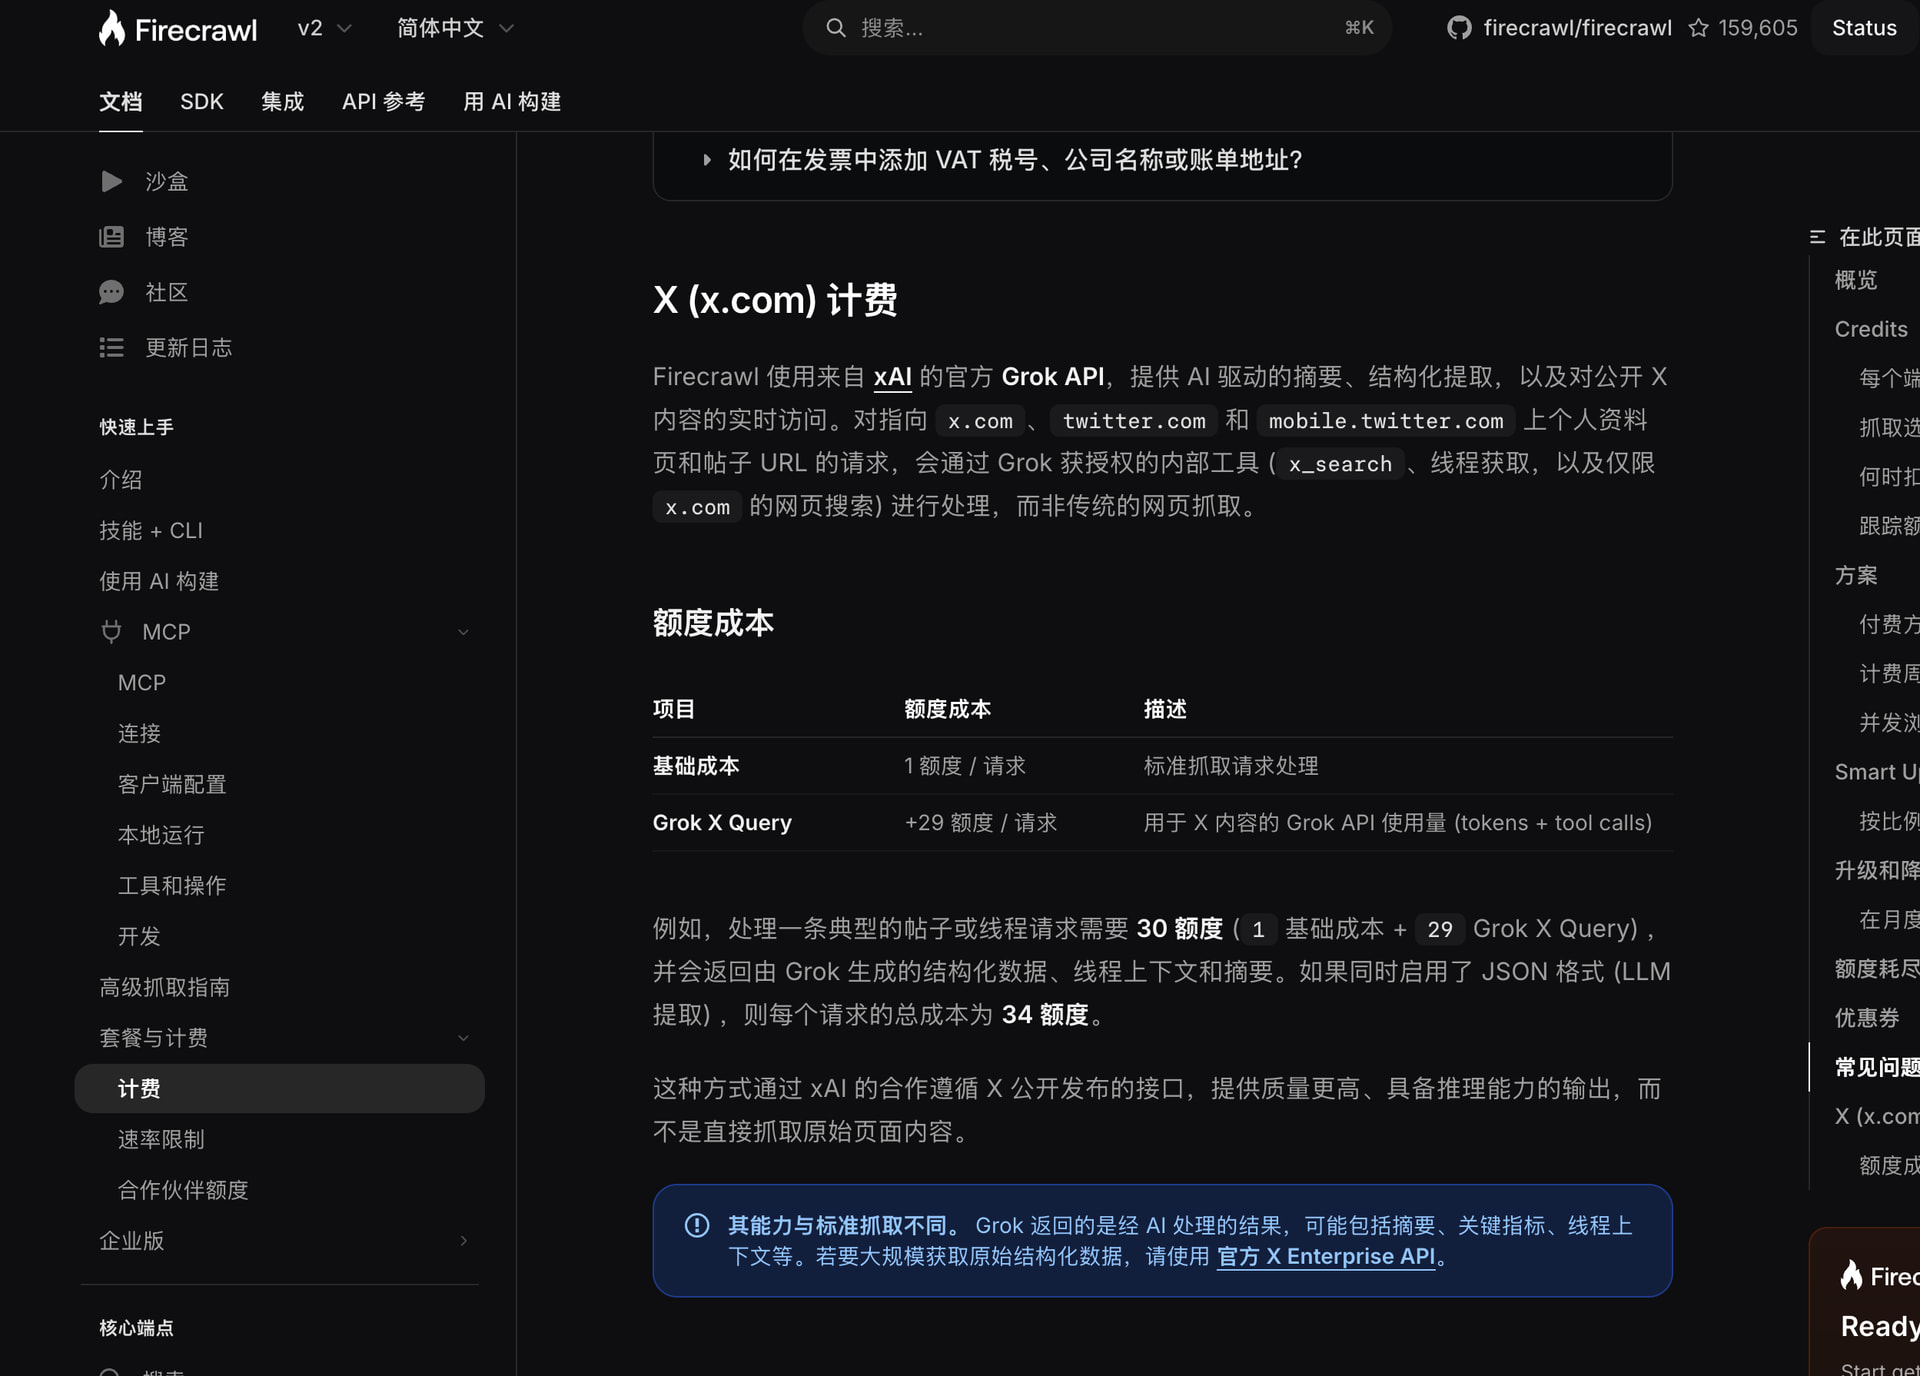Open 高级抓取指南 in the sidebar
This screenshot has height=1376, width=1920.
pyautogui.click(x=165, y=988)
